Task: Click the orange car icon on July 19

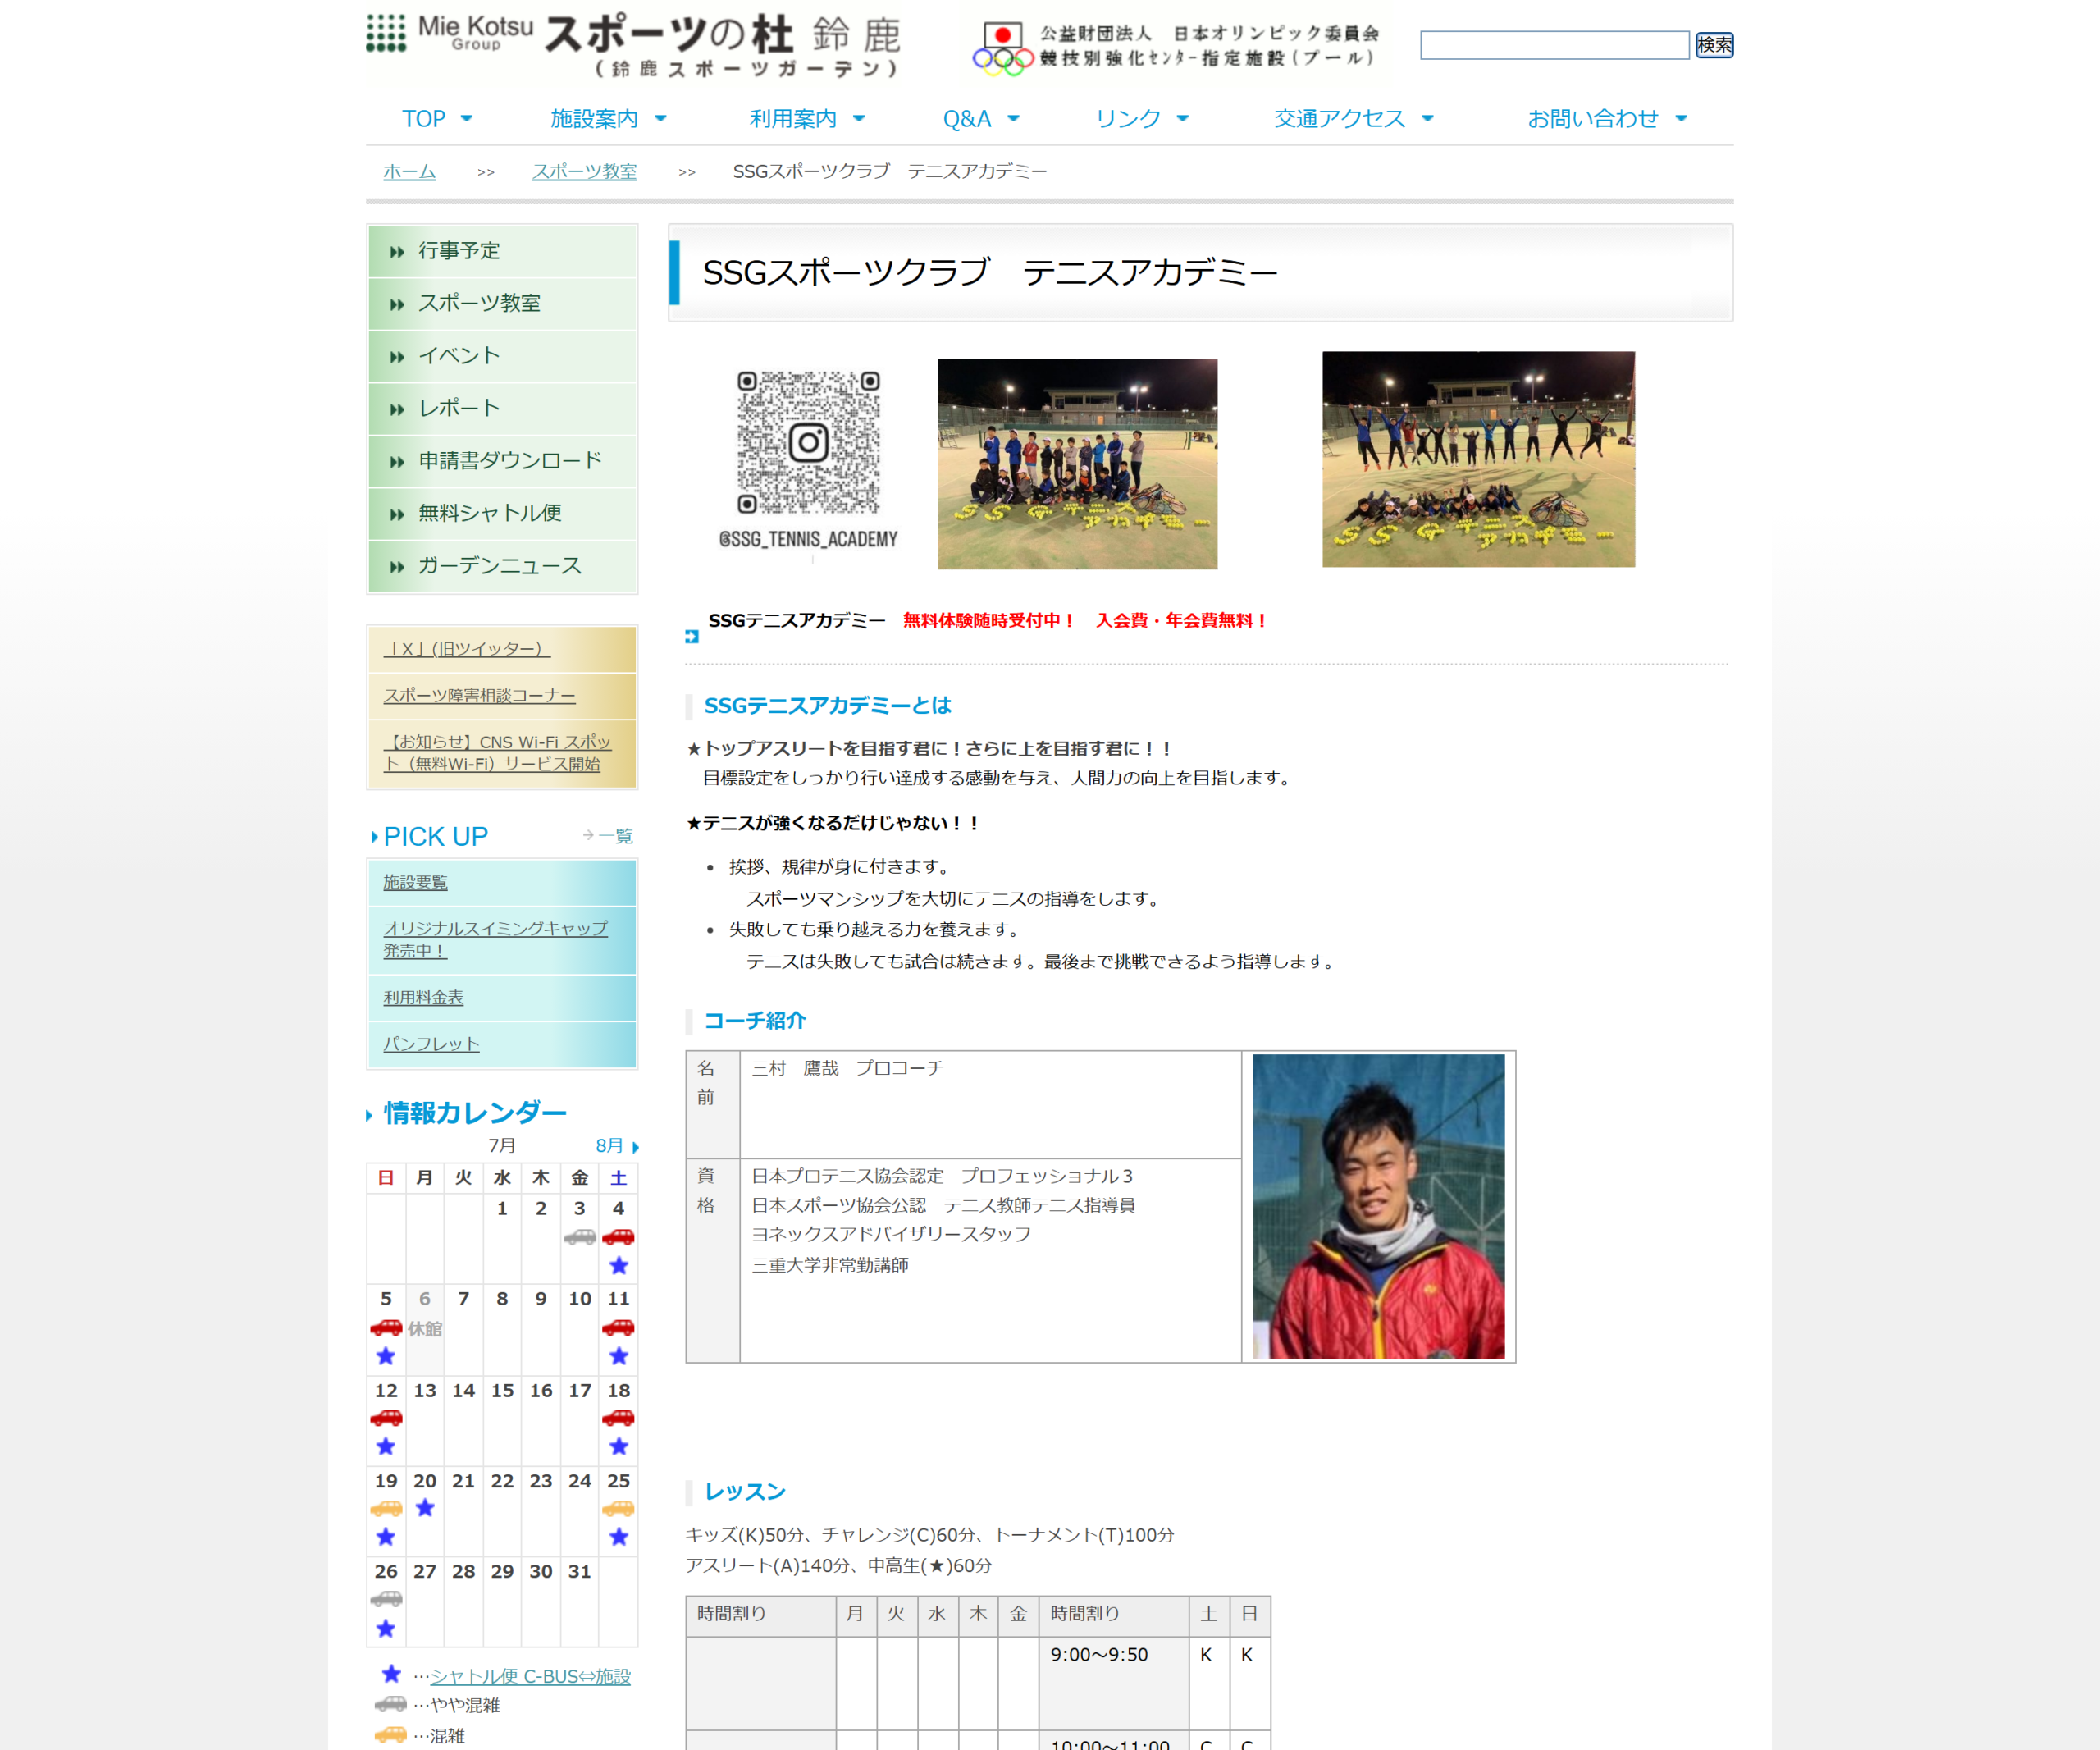Action: pos(386,1508)
